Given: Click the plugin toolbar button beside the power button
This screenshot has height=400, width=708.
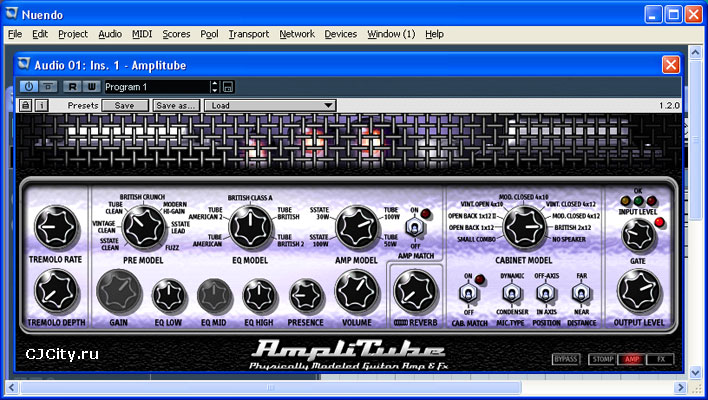Looking at the screenshot, I should [48, 87].
